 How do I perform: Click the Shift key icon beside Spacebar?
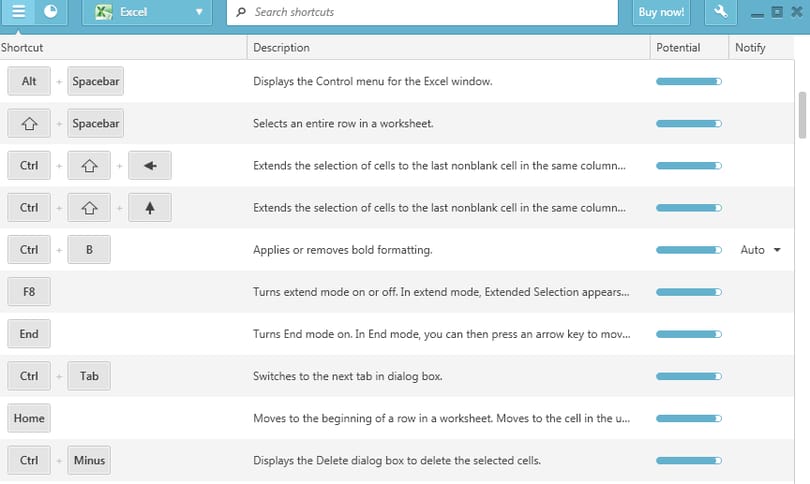tap(29, 123)
